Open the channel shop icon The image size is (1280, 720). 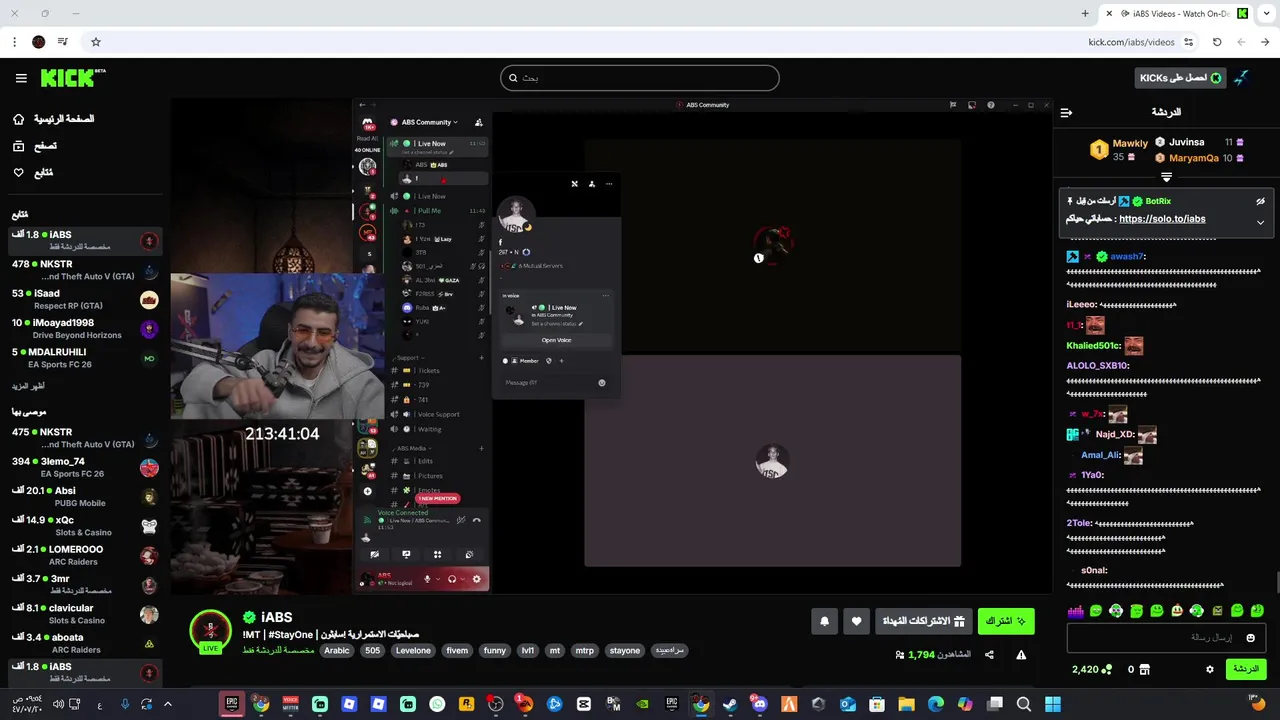click(x=1145, y=669)
